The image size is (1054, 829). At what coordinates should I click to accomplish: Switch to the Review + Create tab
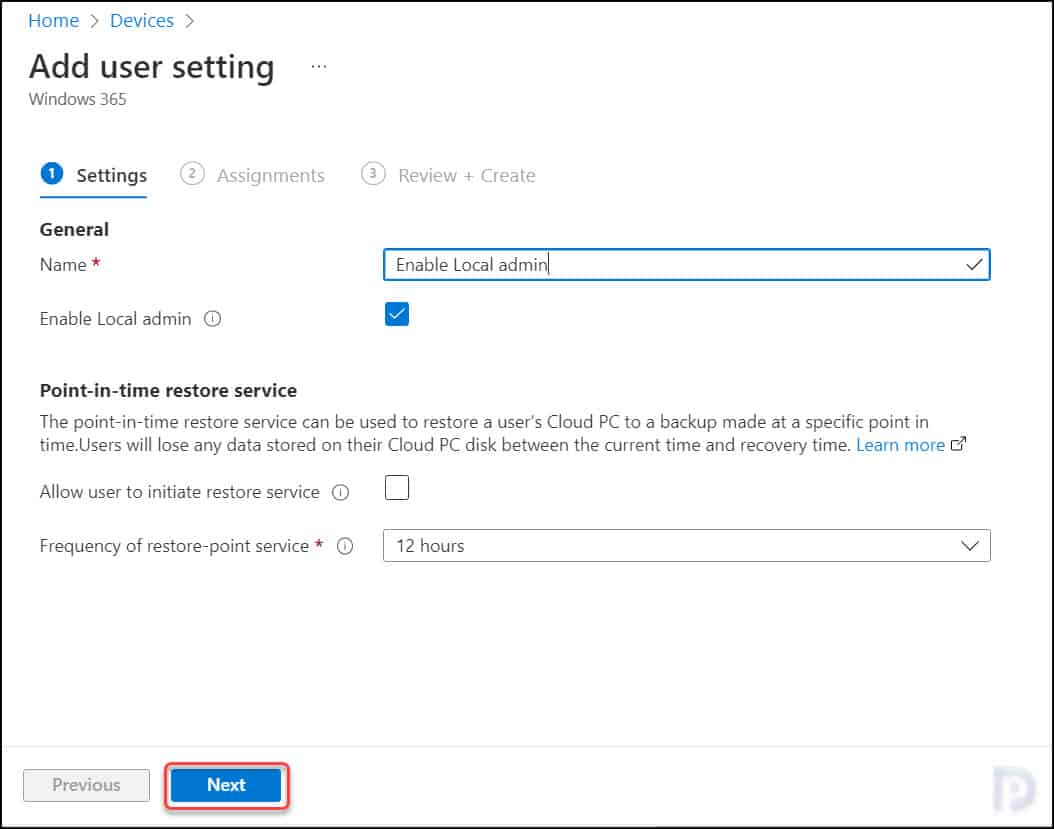coord(448,175)
